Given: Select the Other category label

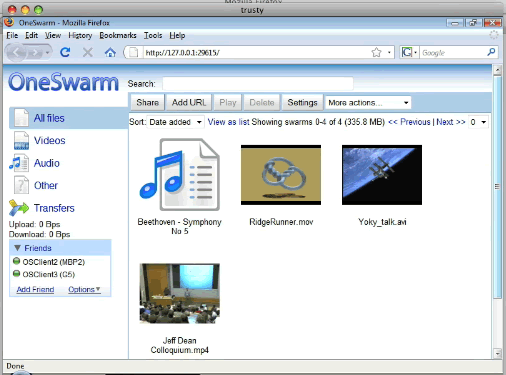Looking at the screenshot, I should pyautogui.click(x=46, y=185).
